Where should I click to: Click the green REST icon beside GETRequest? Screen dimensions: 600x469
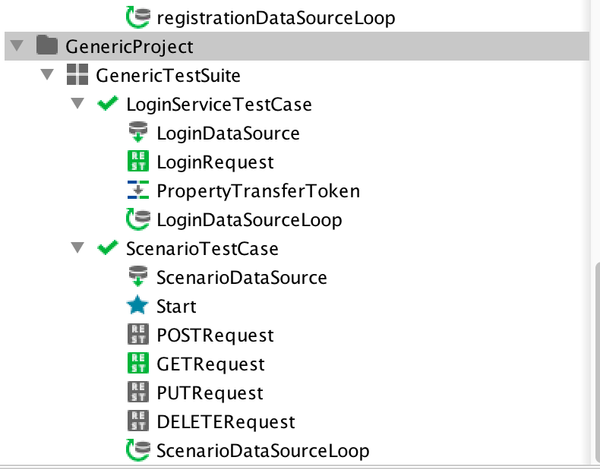click(x=137, y=364)
